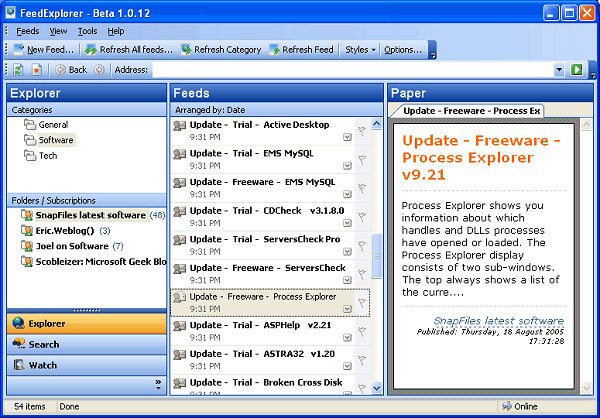
Task: Open the Address bar dropdown arrow
Action: [559, 70]
